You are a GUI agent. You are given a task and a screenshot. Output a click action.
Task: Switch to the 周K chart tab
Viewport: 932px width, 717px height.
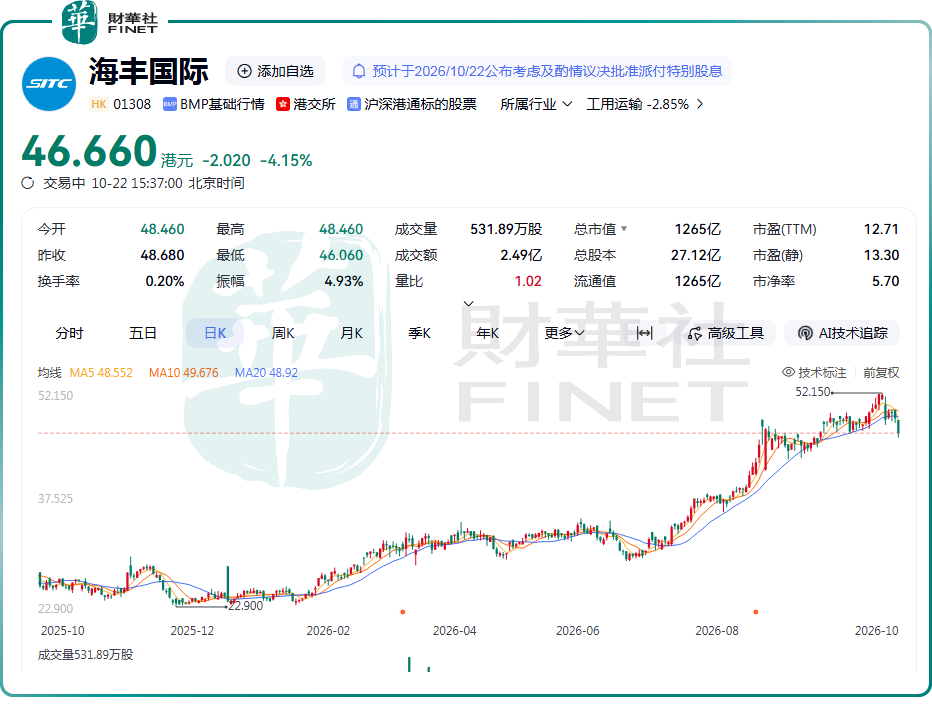pyautogui.click(x=283, y=334)
